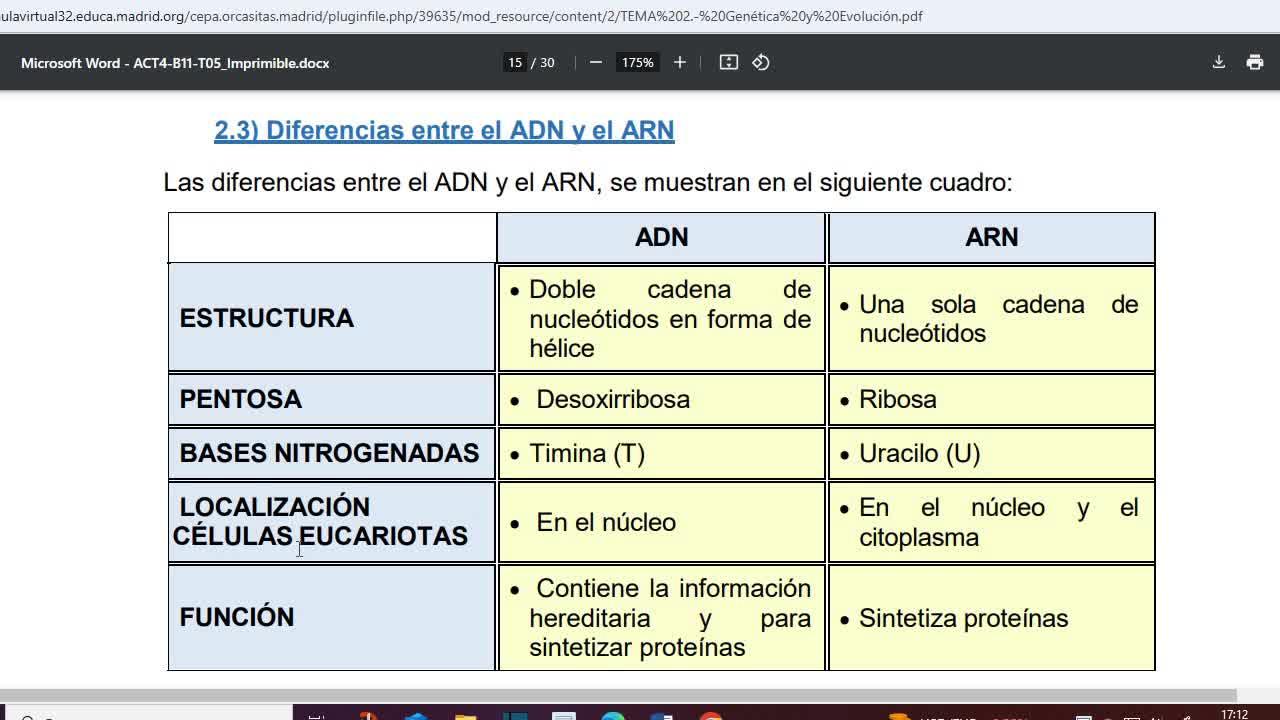Image resolution: width=1280 pixels, height=720 pixels.
Task: Click the "ADN" column header
Action: pyautogui.click(x=662, y=237)
